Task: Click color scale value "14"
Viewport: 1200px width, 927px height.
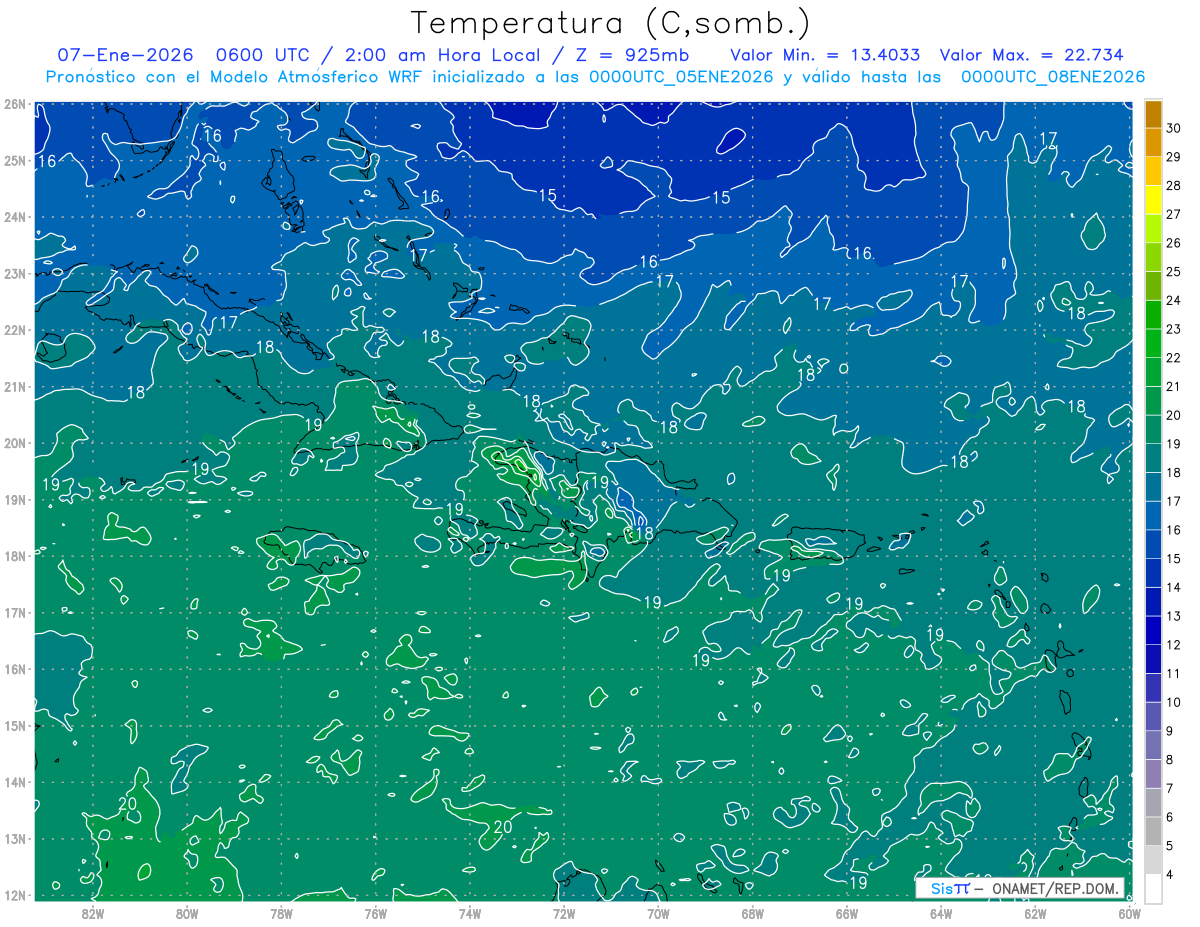Action: pos(1174,588)
